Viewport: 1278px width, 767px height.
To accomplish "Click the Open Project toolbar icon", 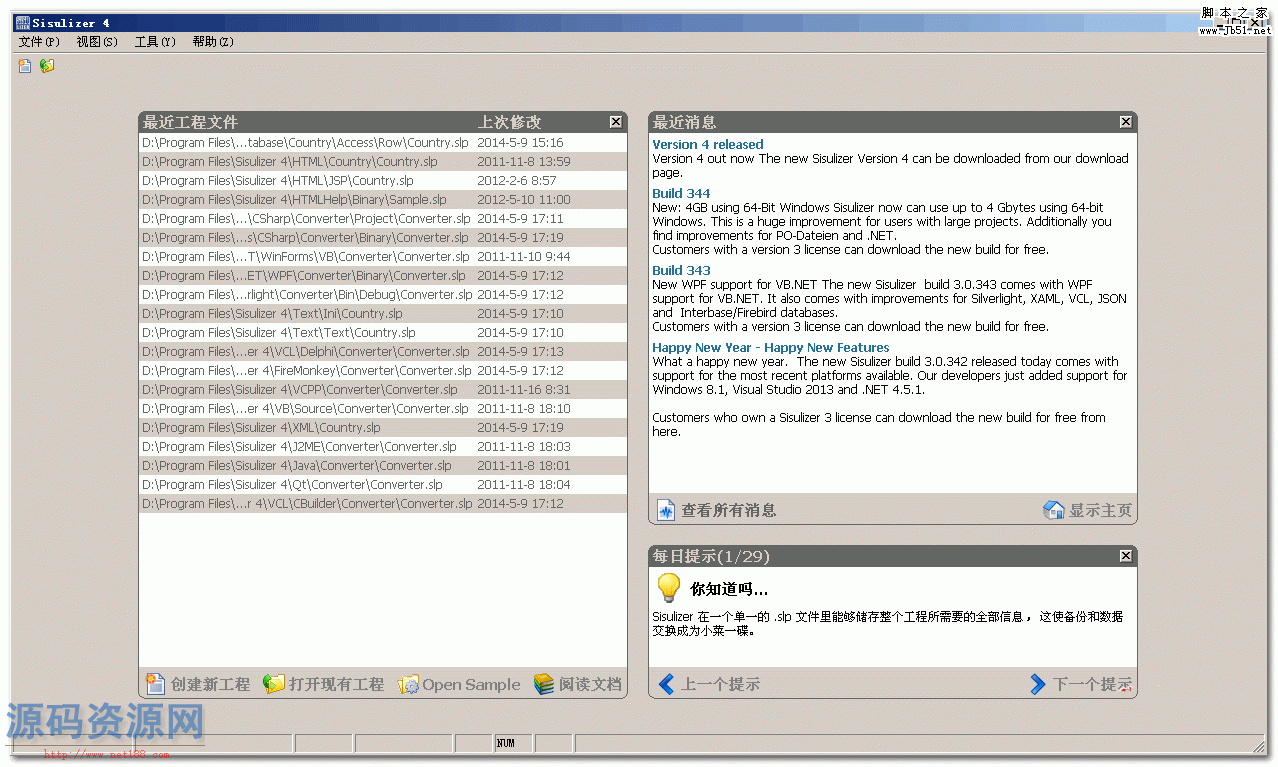I will pyautogui.click(x=45, y=64).
